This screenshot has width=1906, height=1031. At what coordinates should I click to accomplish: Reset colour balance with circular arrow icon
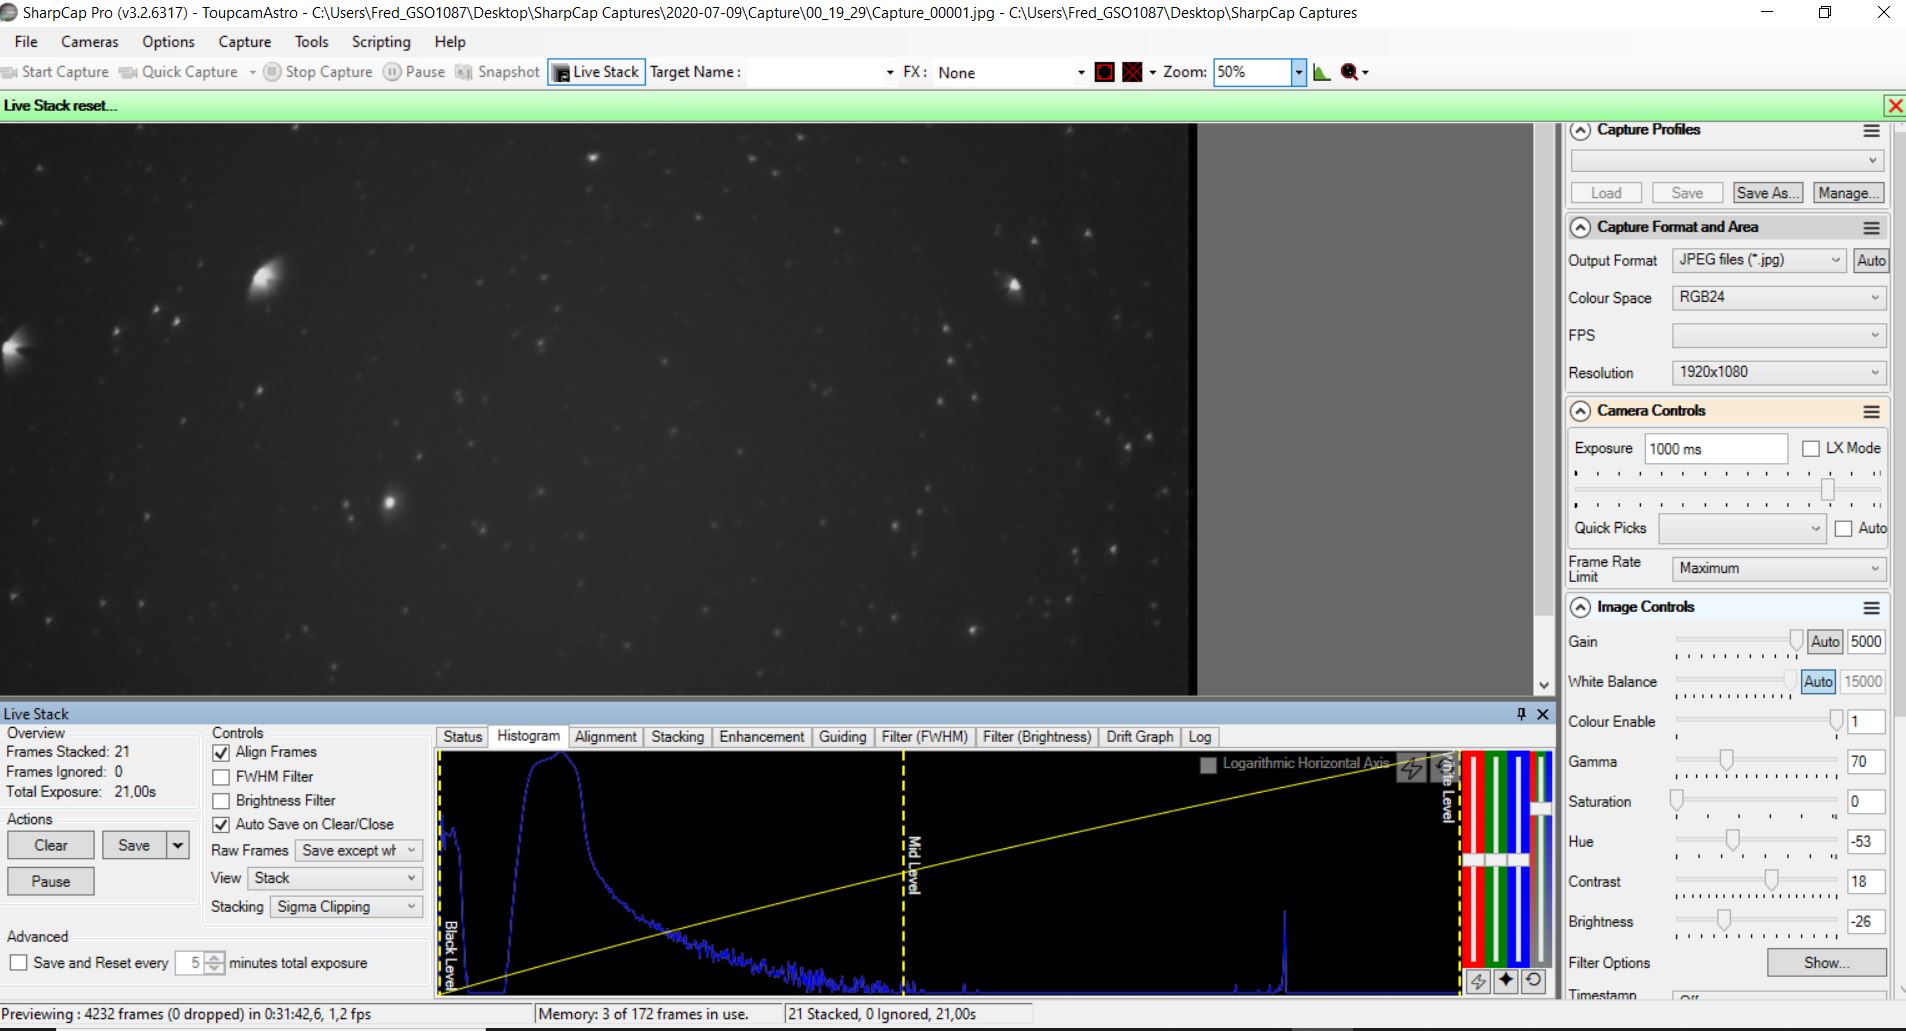click(1533, 981)
